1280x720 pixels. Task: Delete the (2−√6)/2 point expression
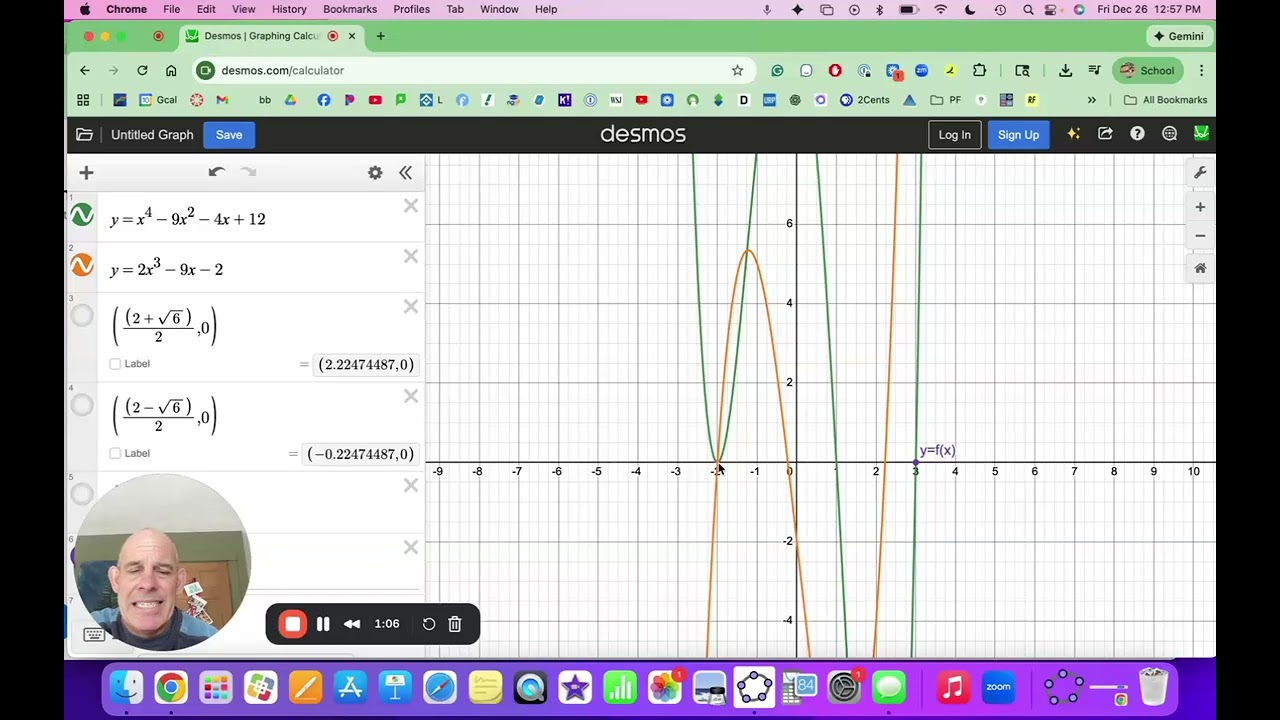tap(410, 396)
